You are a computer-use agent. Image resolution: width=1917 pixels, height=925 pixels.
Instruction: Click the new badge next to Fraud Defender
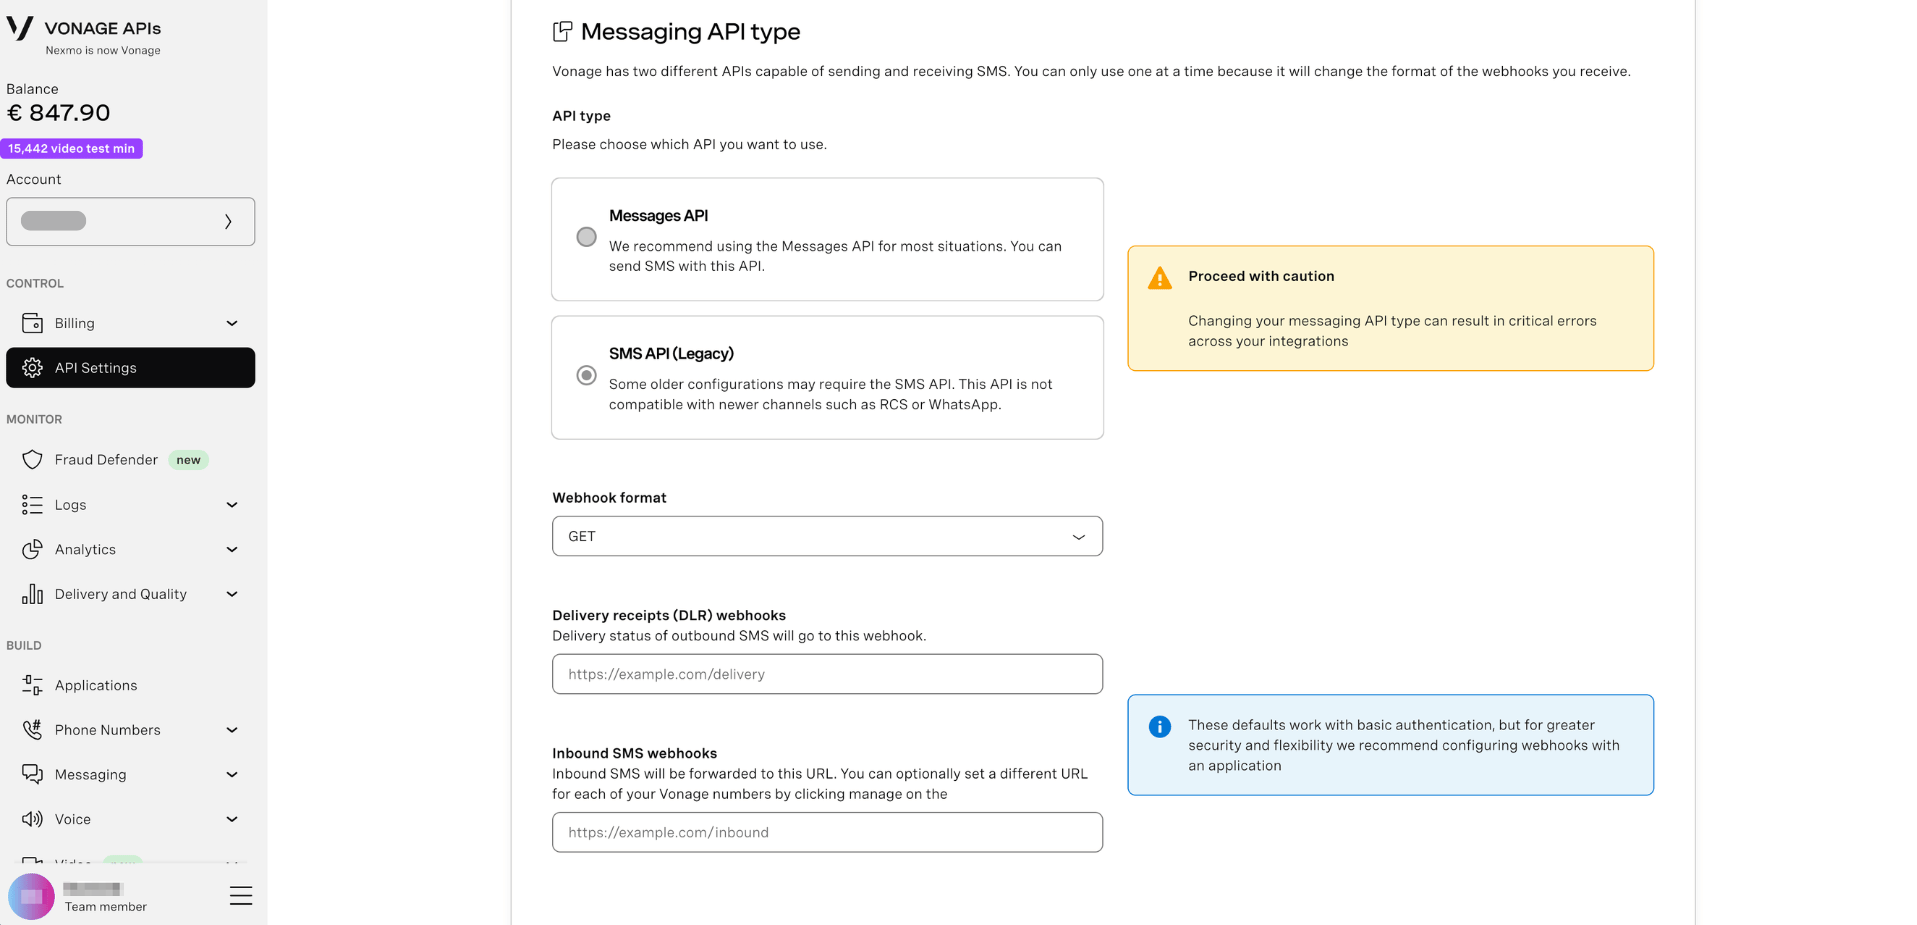coord(188,460)
